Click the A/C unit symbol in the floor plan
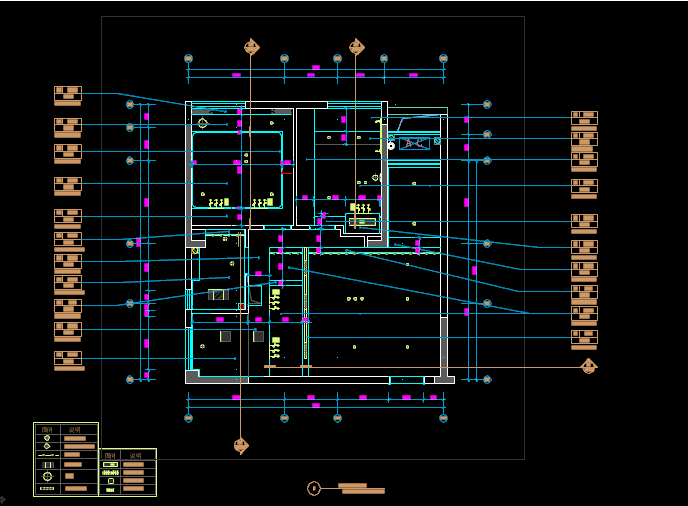This screenshot has height=506, width=688. point(414,144)
